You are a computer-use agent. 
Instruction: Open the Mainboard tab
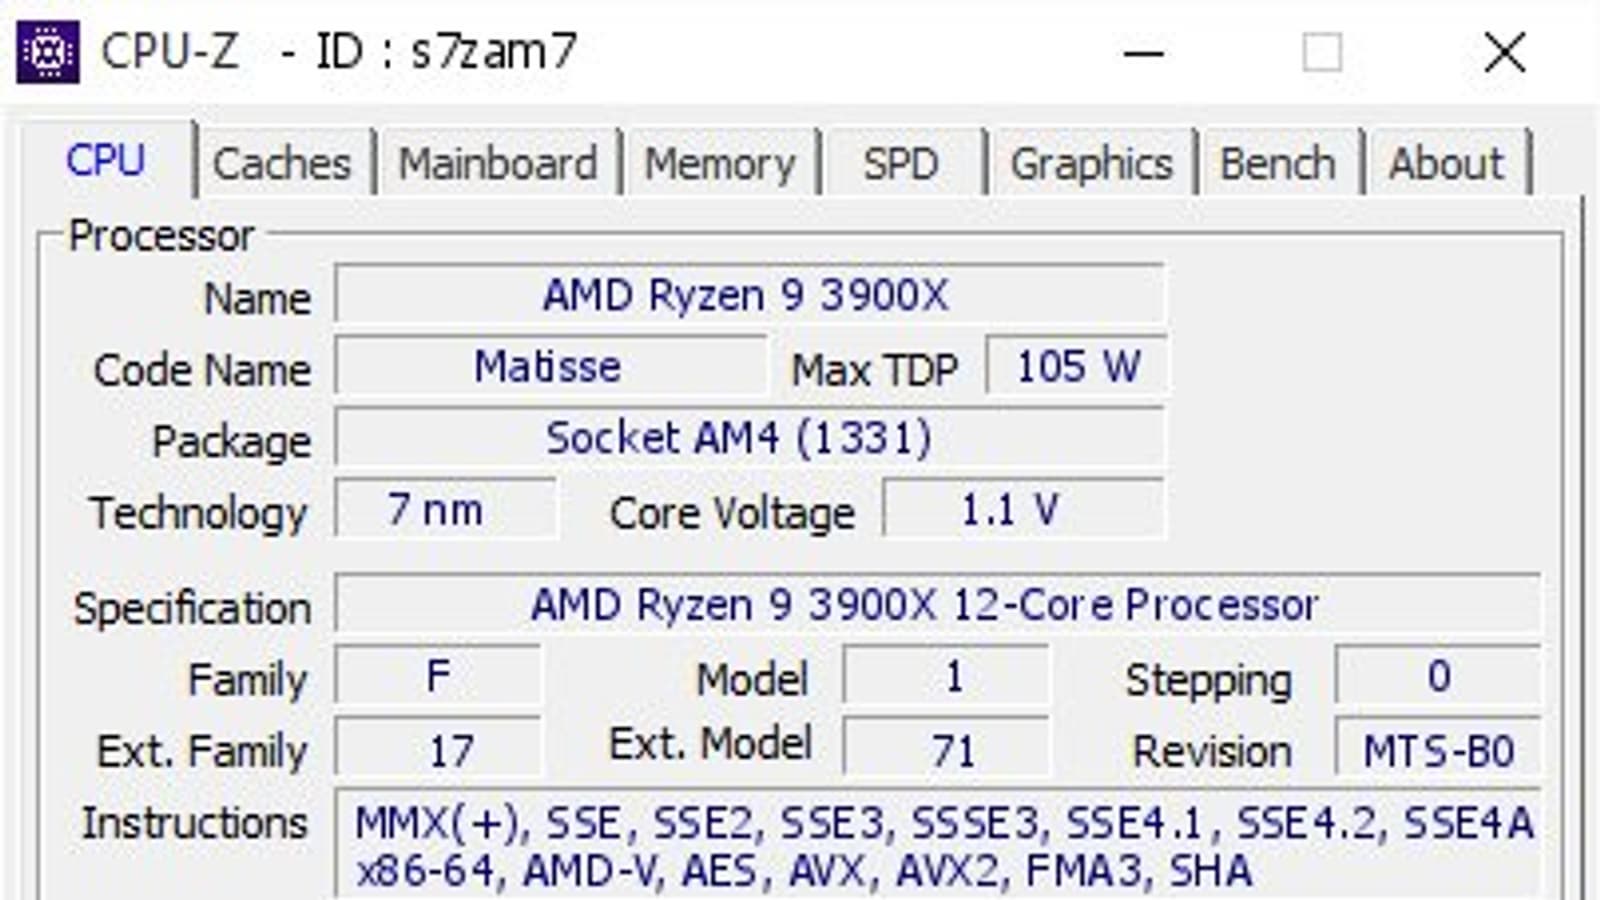[x=498, y=163]
